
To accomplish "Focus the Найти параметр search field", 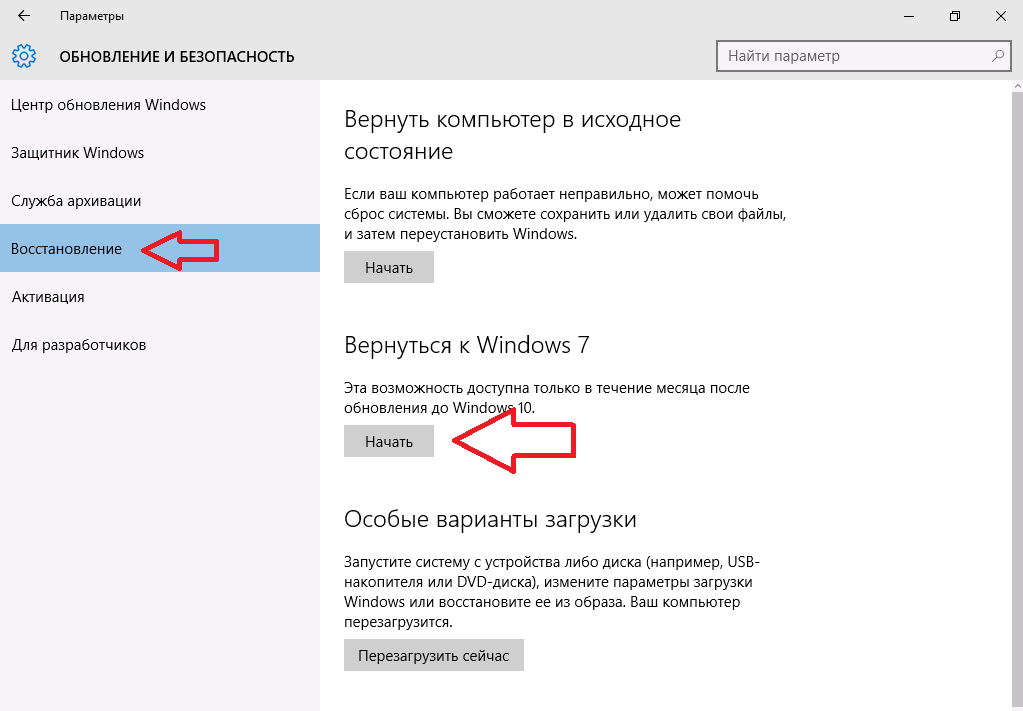I will point(864,56).
